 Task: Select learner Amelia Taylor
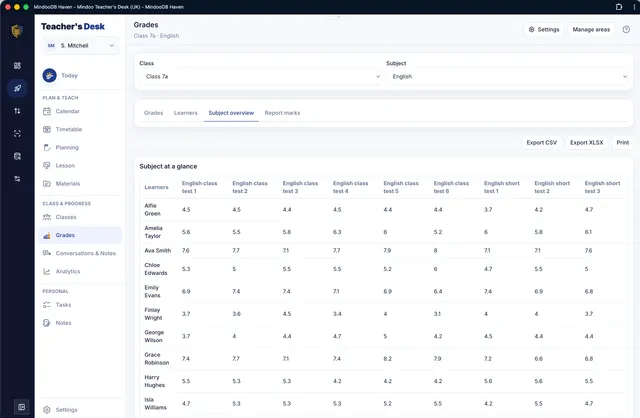click(x=153, y=232)
